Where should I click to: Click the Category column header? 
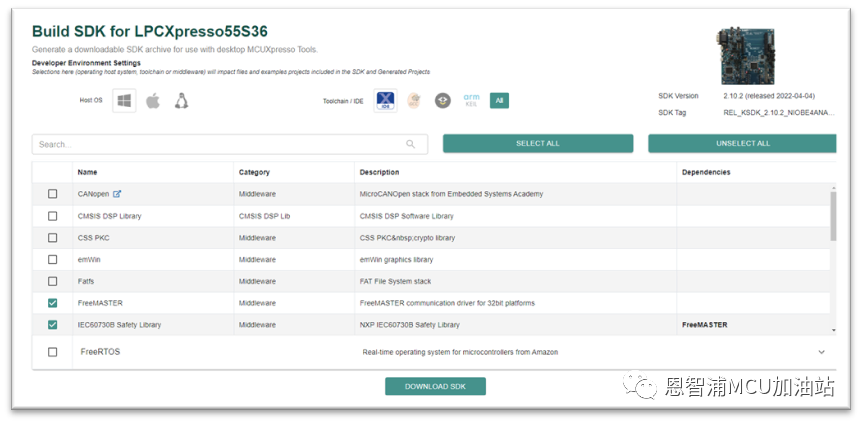(254, 172)
